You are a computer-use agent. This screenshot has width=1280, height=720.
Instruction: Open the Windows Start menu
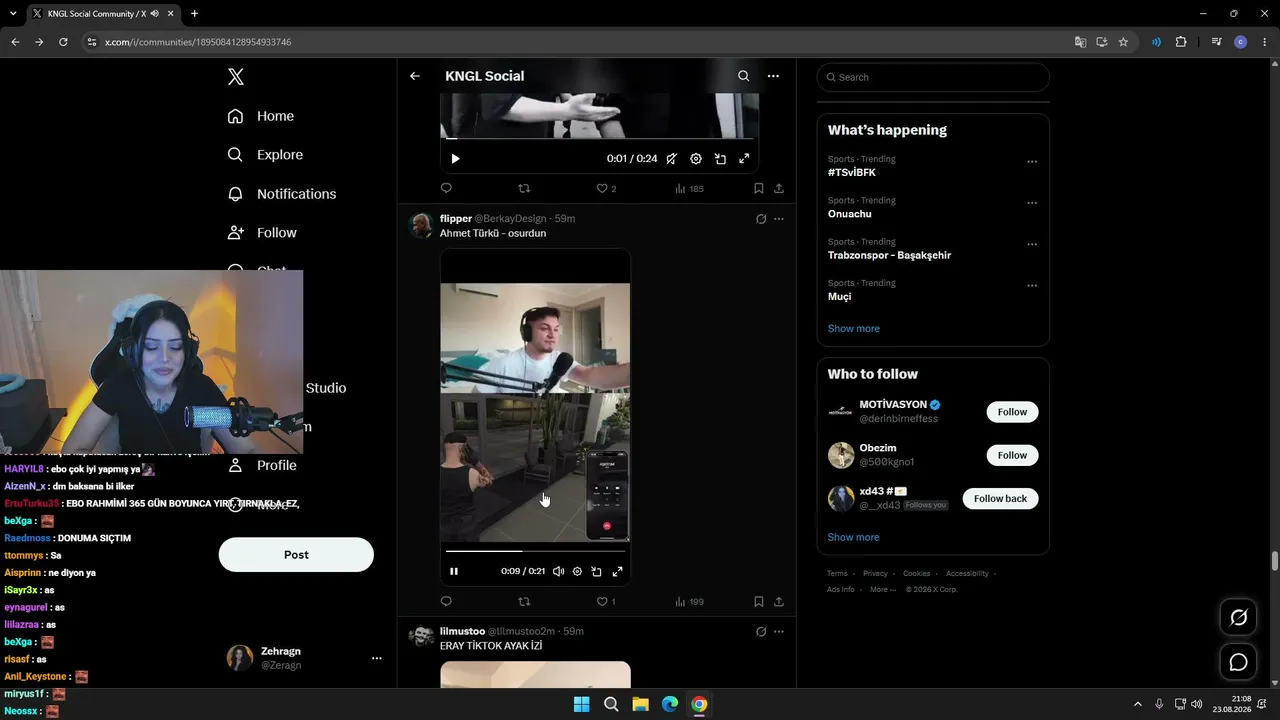pyautogui.click(x=581, y=705)
